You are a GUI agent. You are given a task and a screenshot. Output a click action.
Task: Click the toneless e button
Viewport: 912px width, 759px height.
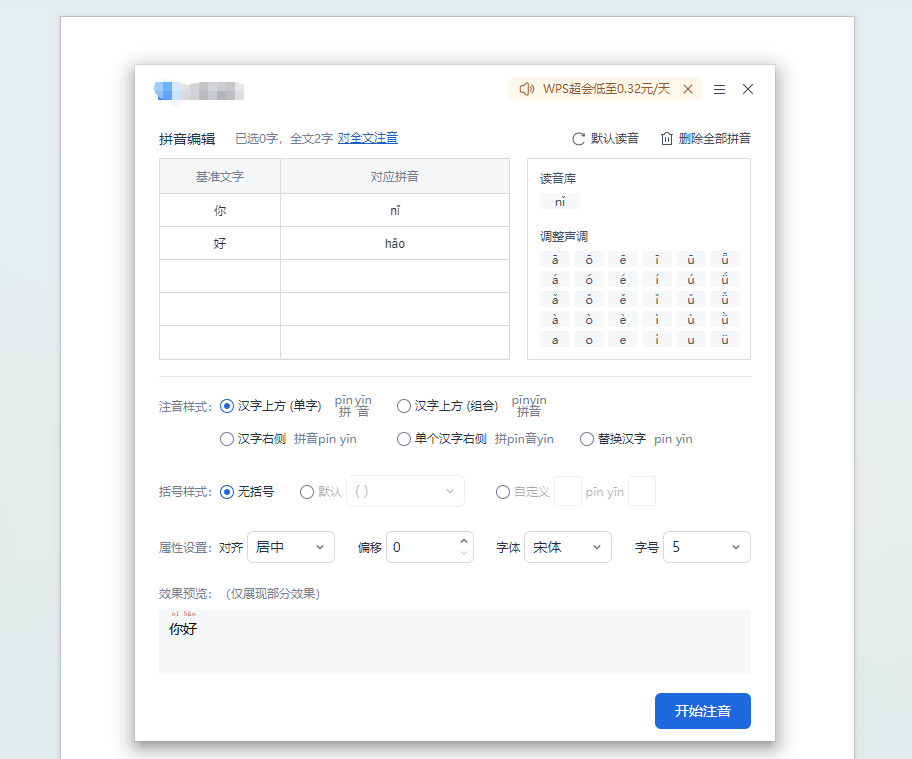click(x=623, y=340)
